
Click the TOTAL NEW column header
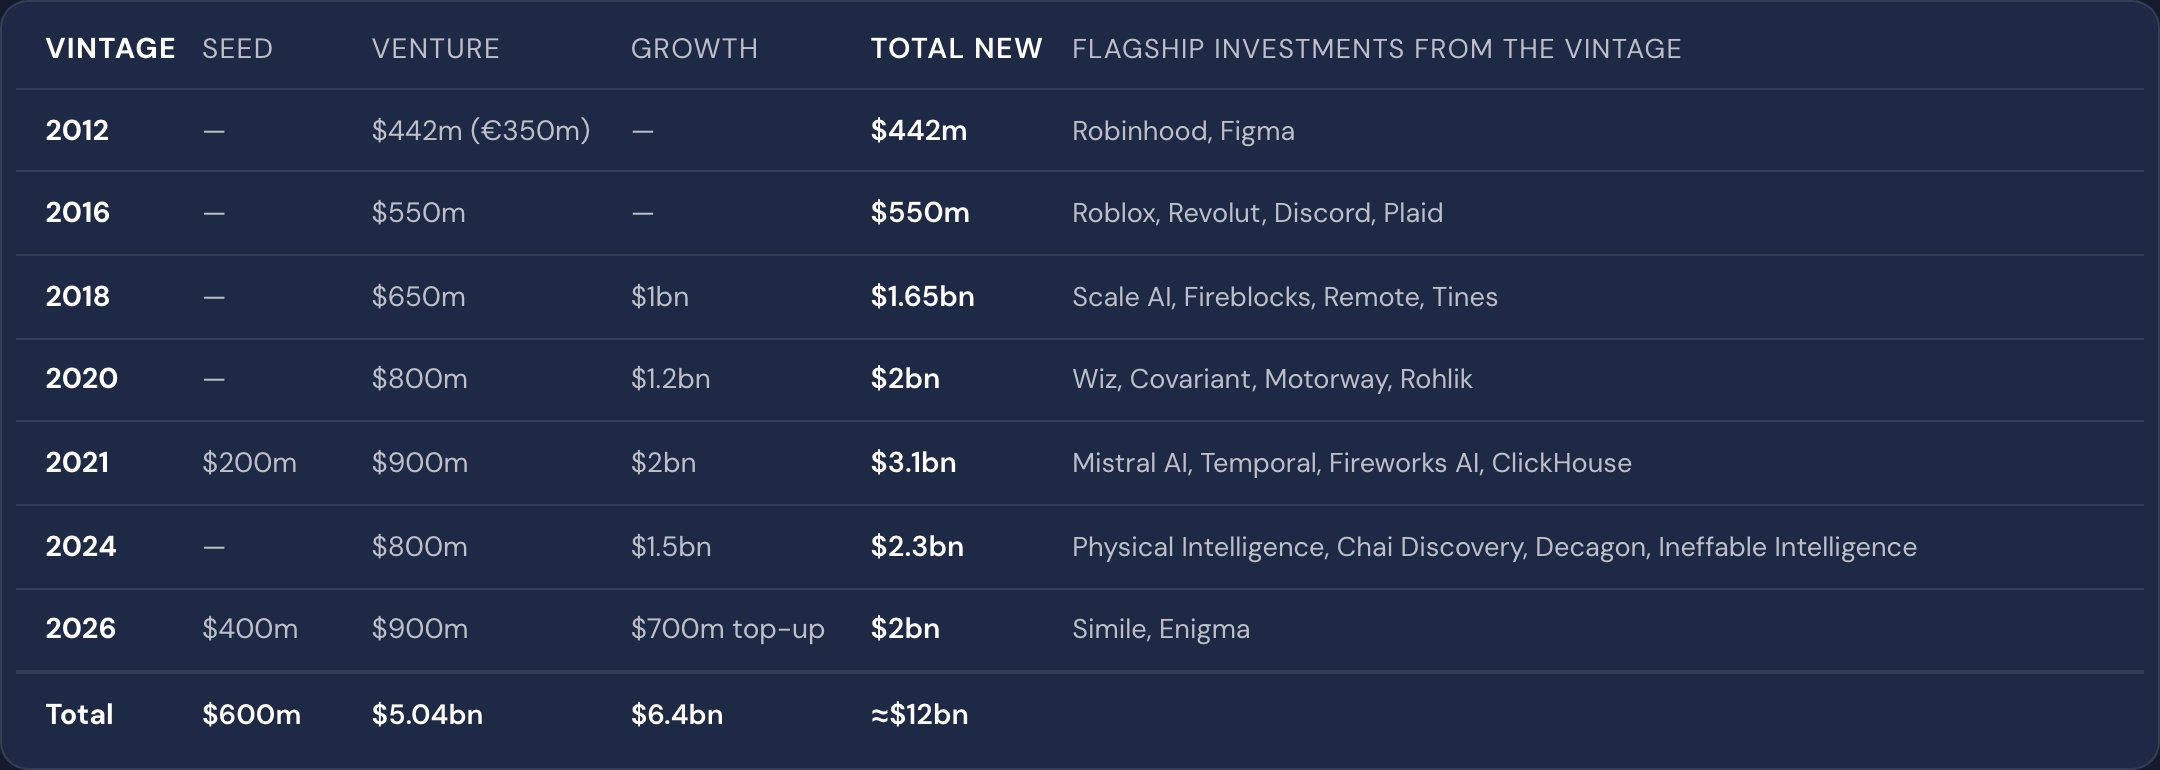[956, 48]
